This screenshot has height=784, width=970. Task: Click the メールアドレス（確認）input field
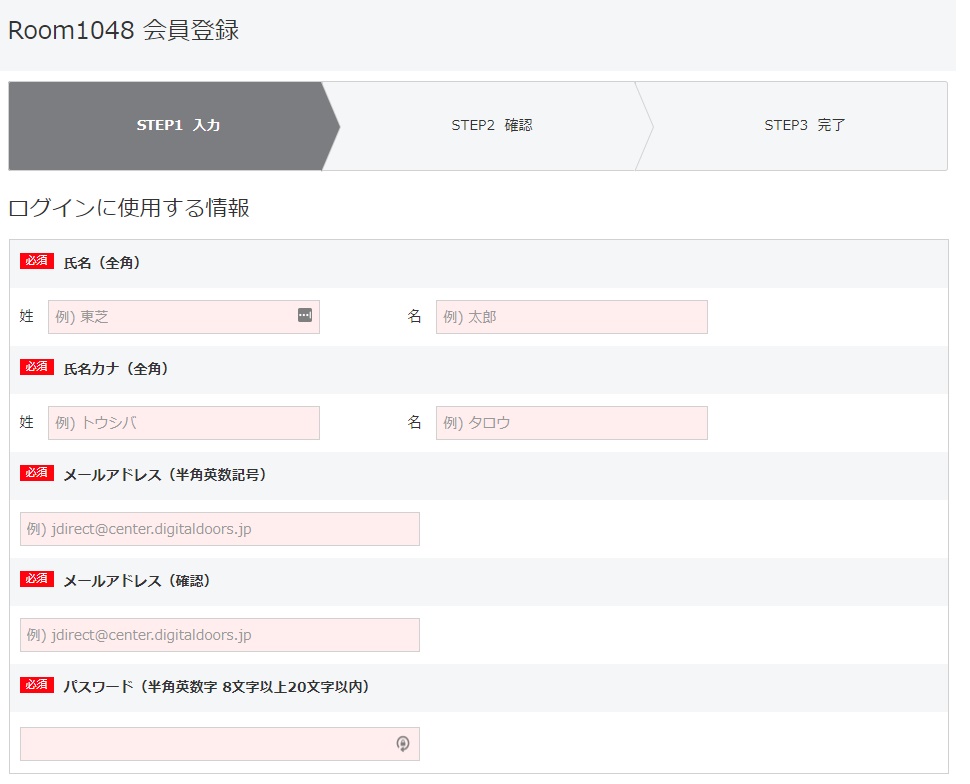220,635
